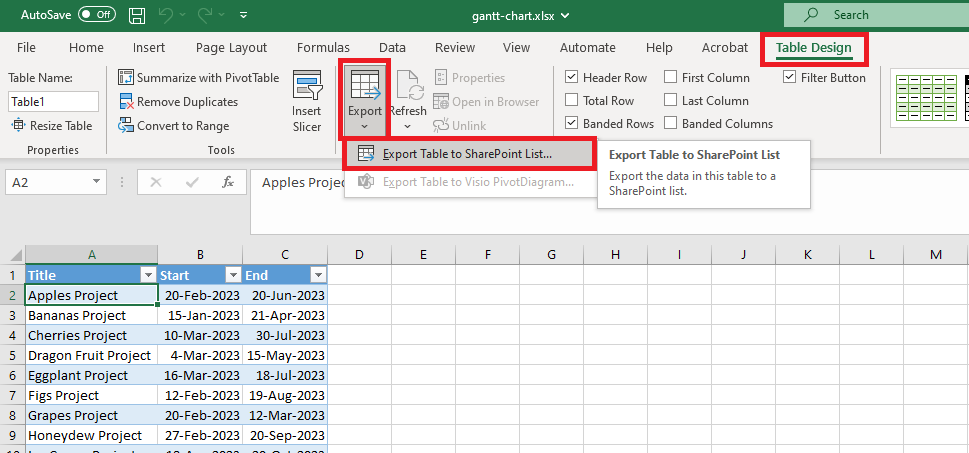
Task: Open the Title column filter dropdown
Action: click(148, 276)
